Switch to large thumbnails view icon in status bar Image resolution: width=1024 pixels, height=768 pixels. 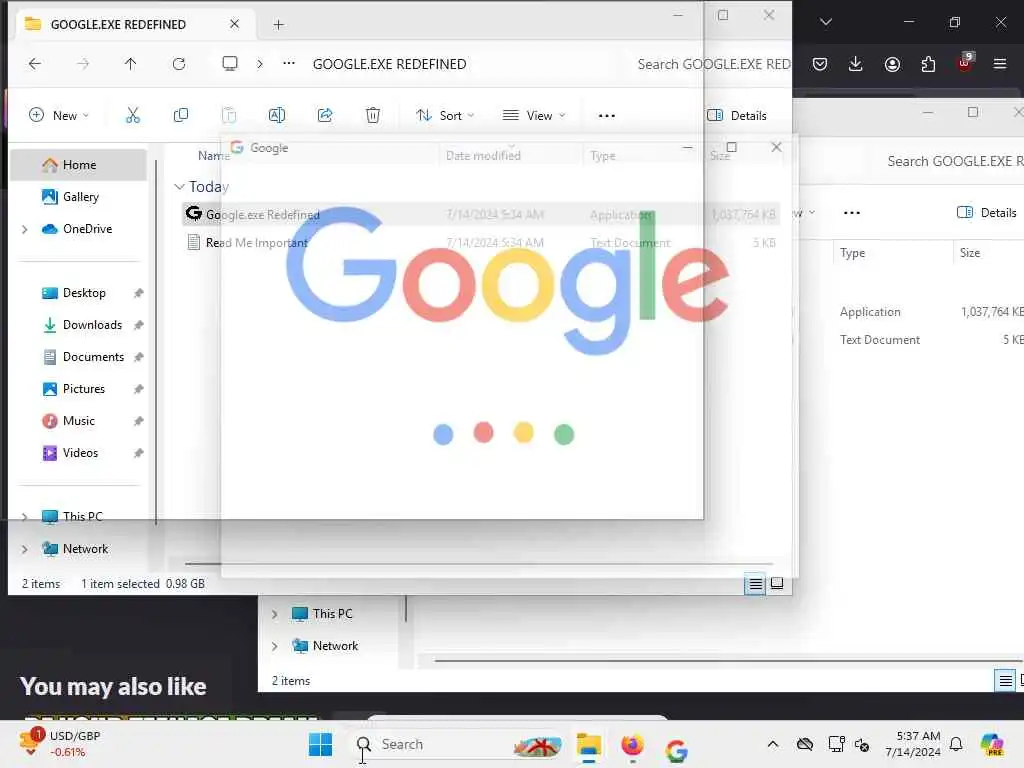pyautogui.click(x=777, y=583)
